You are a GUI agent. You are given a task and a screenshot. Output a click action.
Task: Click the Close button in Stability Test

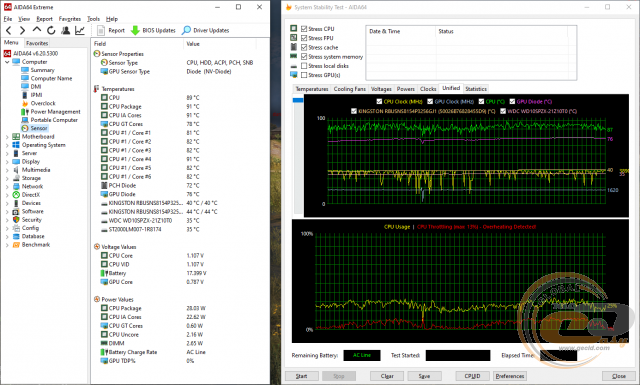click(619, 376)
